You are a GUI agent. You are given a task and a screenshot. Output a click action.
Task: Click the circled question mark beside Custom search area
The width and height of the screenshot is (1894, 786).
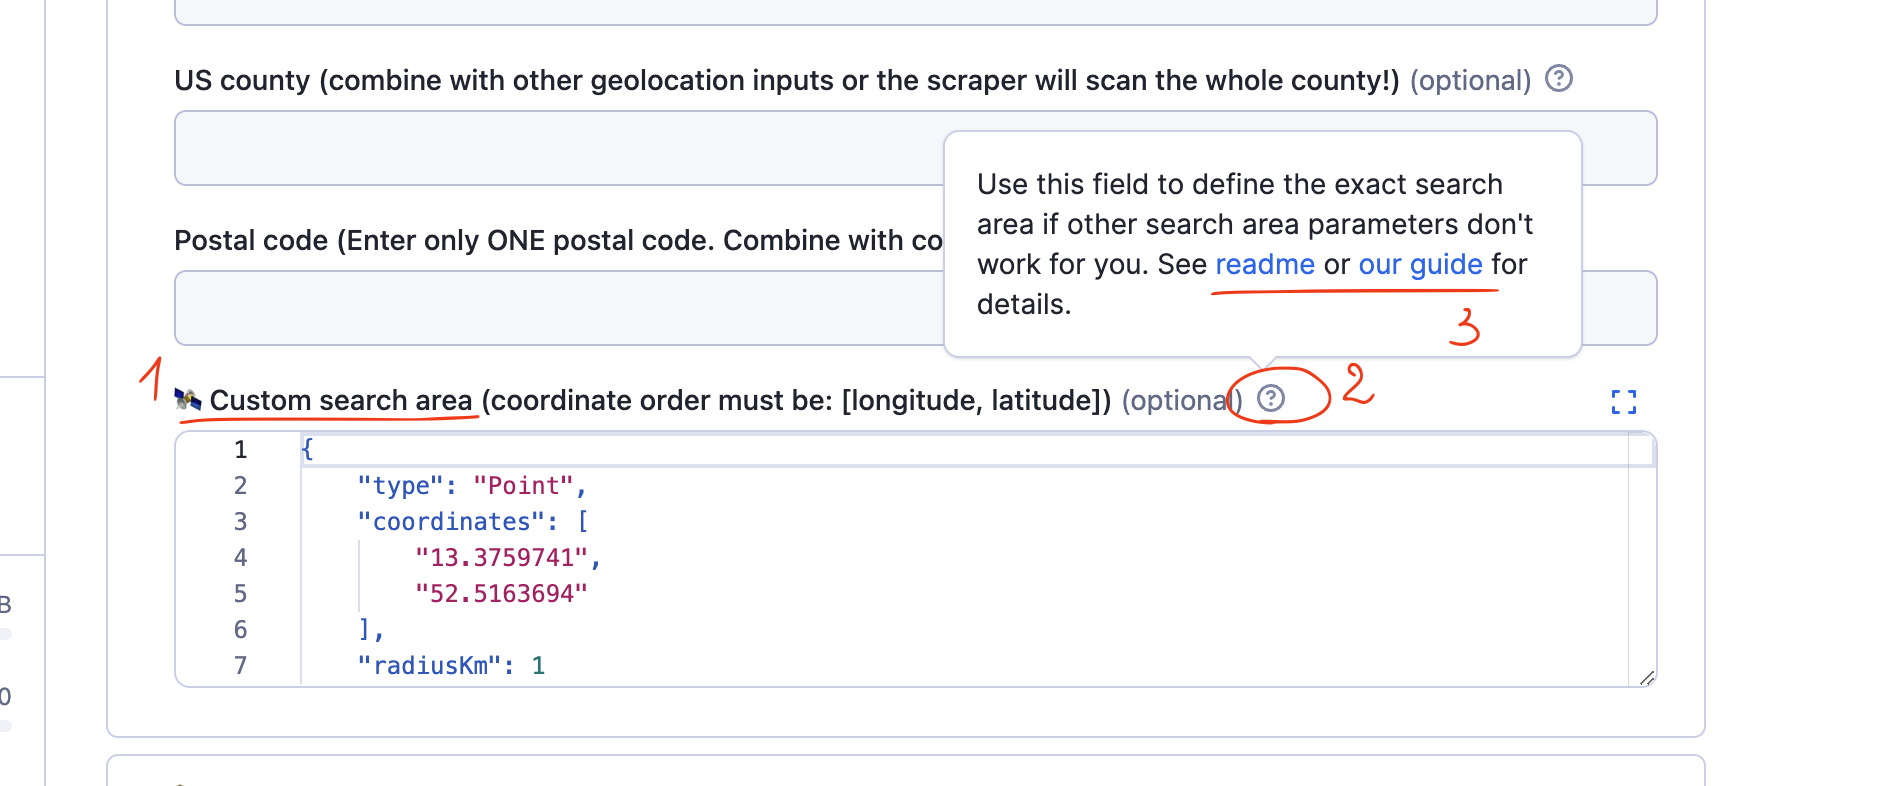tap(1273, 398)
